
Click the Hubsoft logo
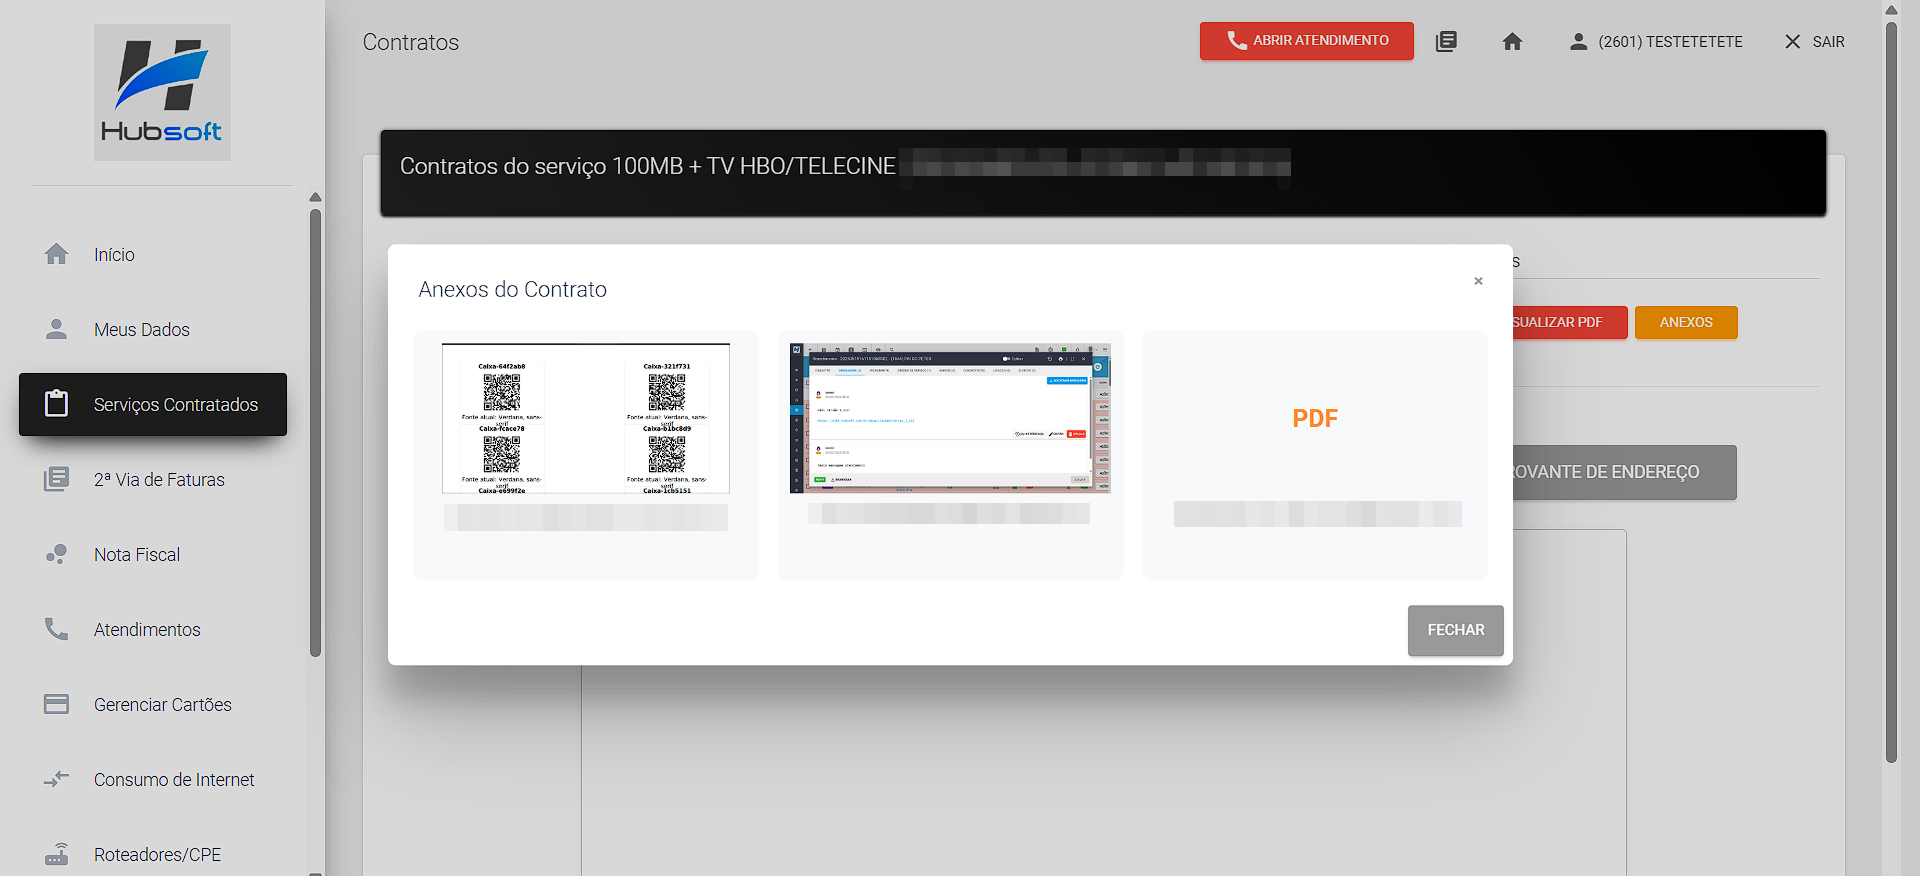[162, 92]
